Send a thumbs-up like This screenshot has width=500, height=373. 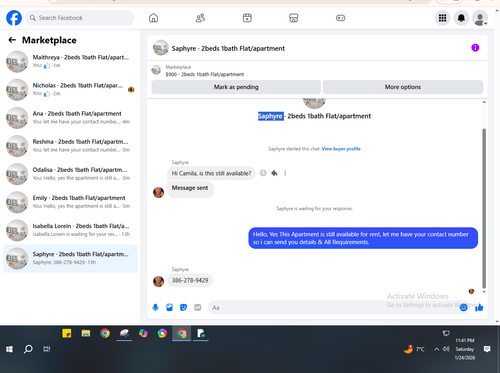pos(479,307)
